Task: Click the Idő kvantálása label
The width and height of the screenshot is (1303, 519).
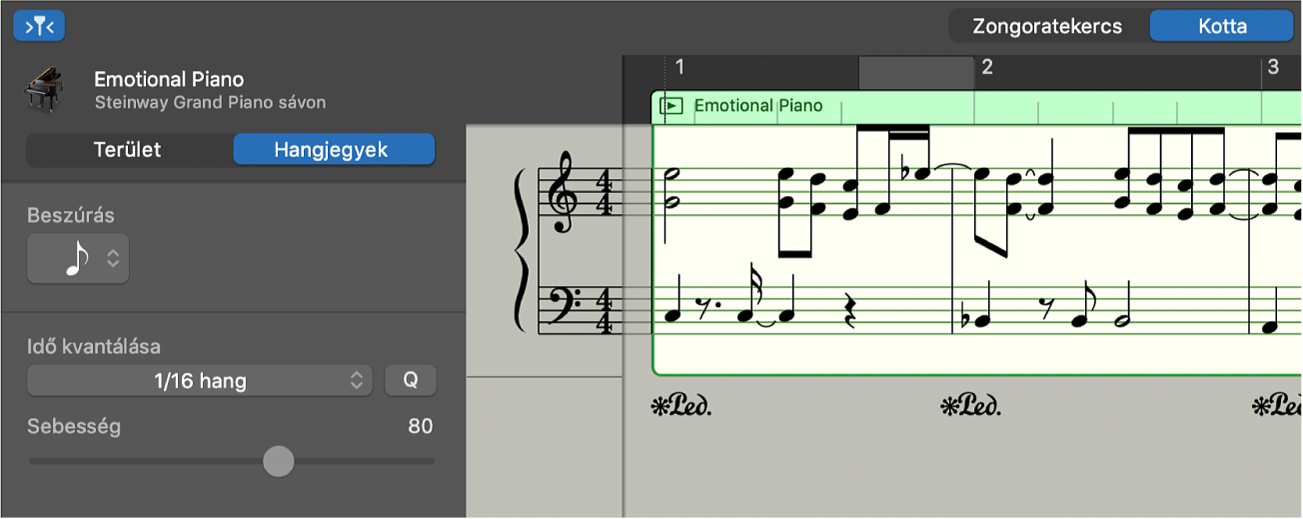Action: pos(94,347)
